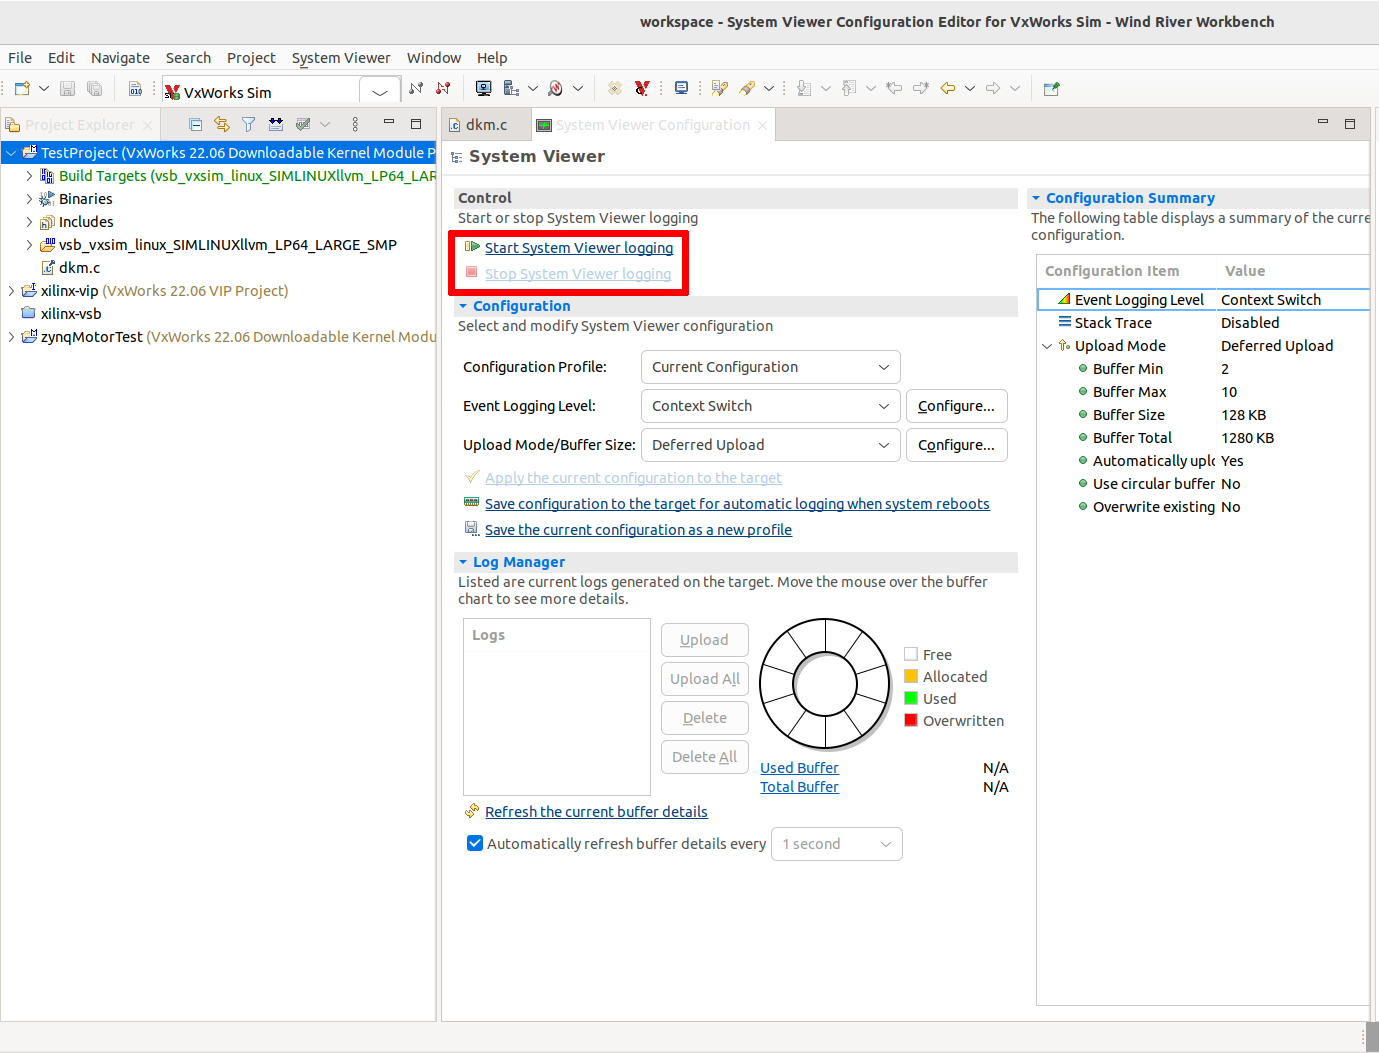Click Collapse All in Project Explorer
Viewport: 1379px width, 1053px height.
point(196,125)
